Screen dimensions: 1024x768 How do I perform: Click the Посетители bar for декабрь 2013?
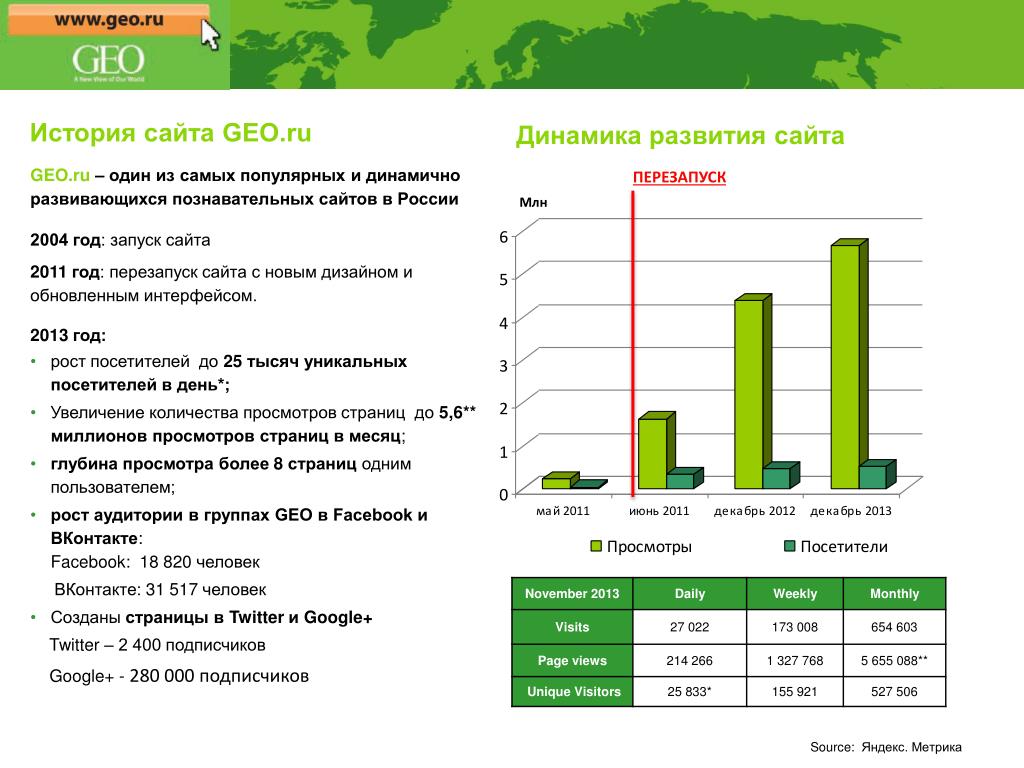(873, 477)
